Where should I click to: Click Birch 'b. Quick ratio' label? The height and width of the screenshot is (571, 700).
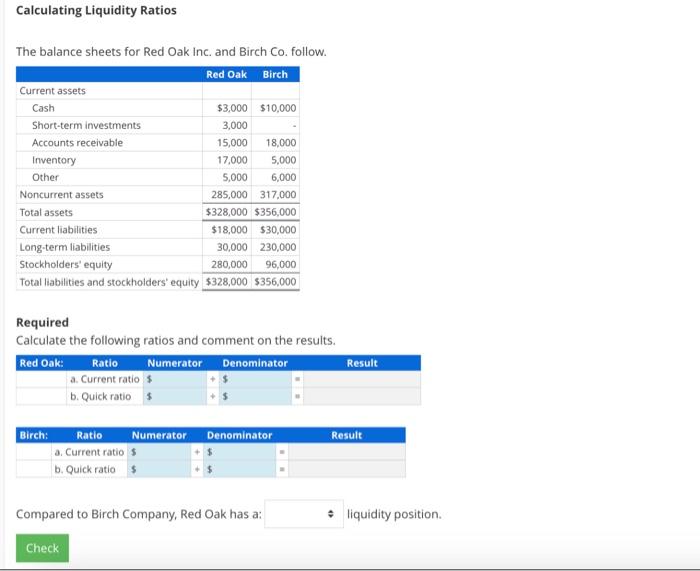[85, 469]
